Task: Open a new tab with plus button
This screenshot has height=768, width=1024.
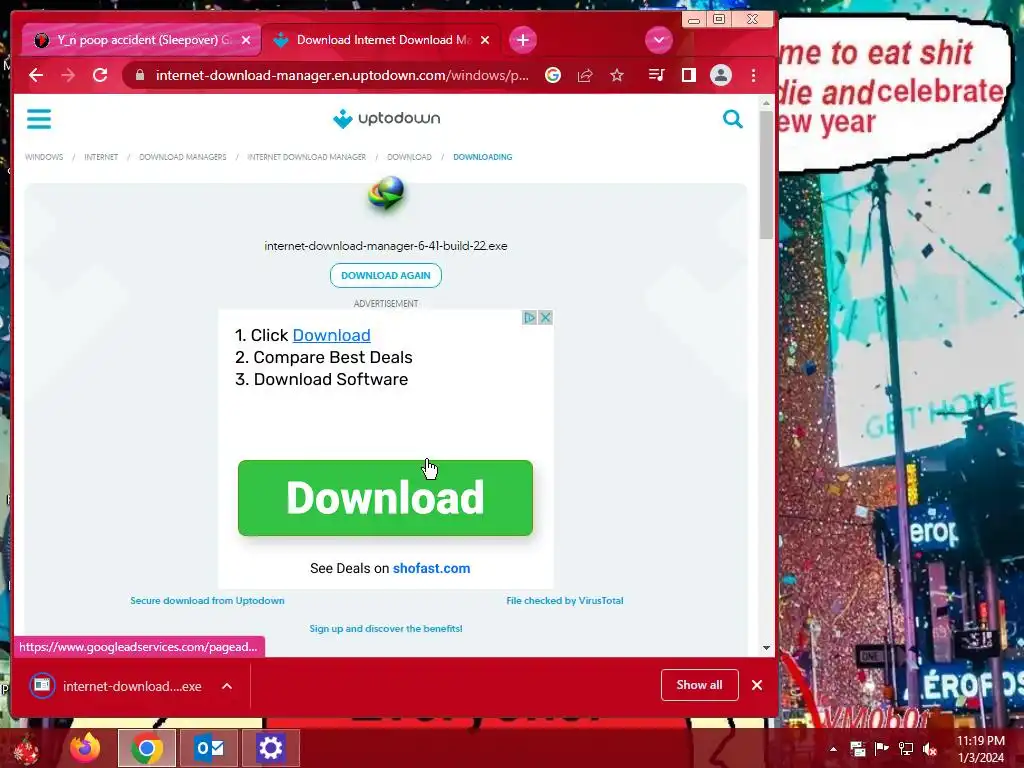Action: (x=522, y=40)
